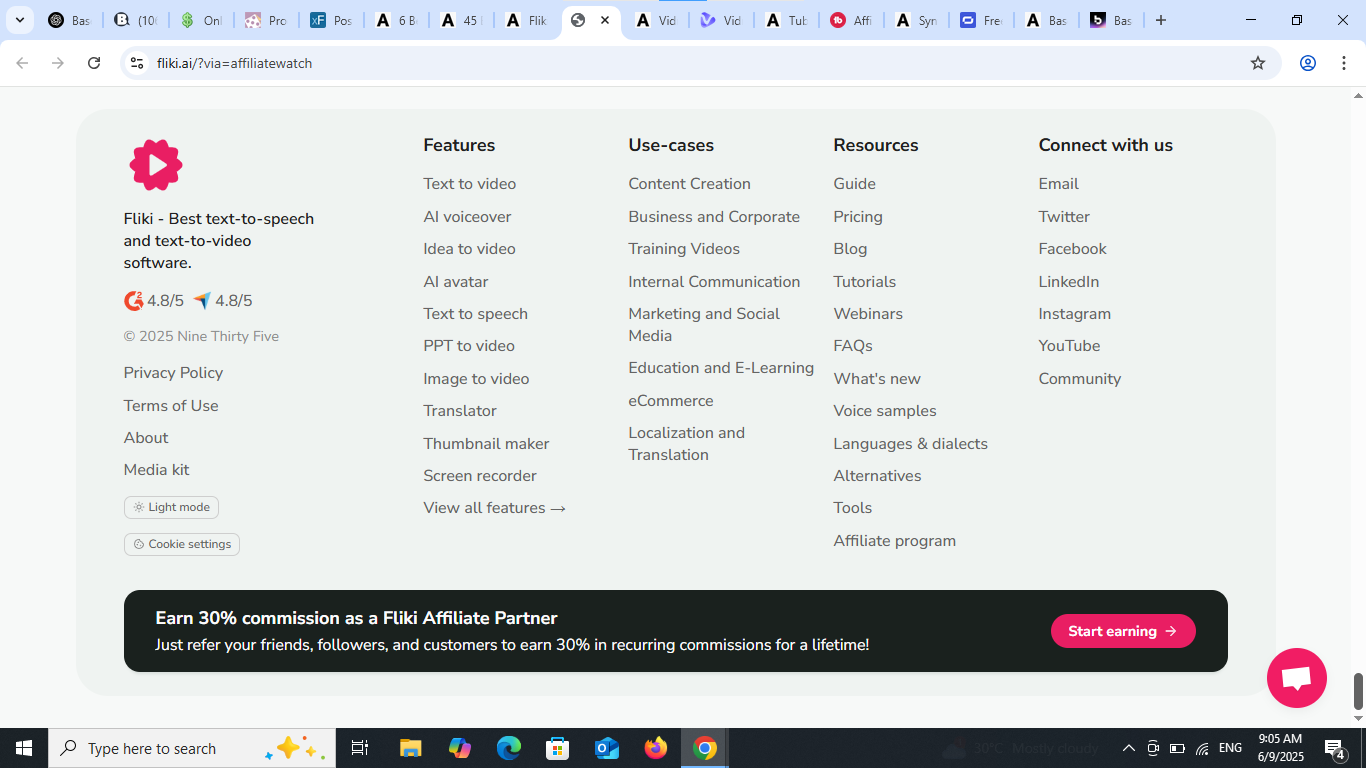The height and width of the screenshot is (768, 1366).
Task: Launch File Explorer from the taskbar
Action: pyautogui.click(x=411, y=748)
